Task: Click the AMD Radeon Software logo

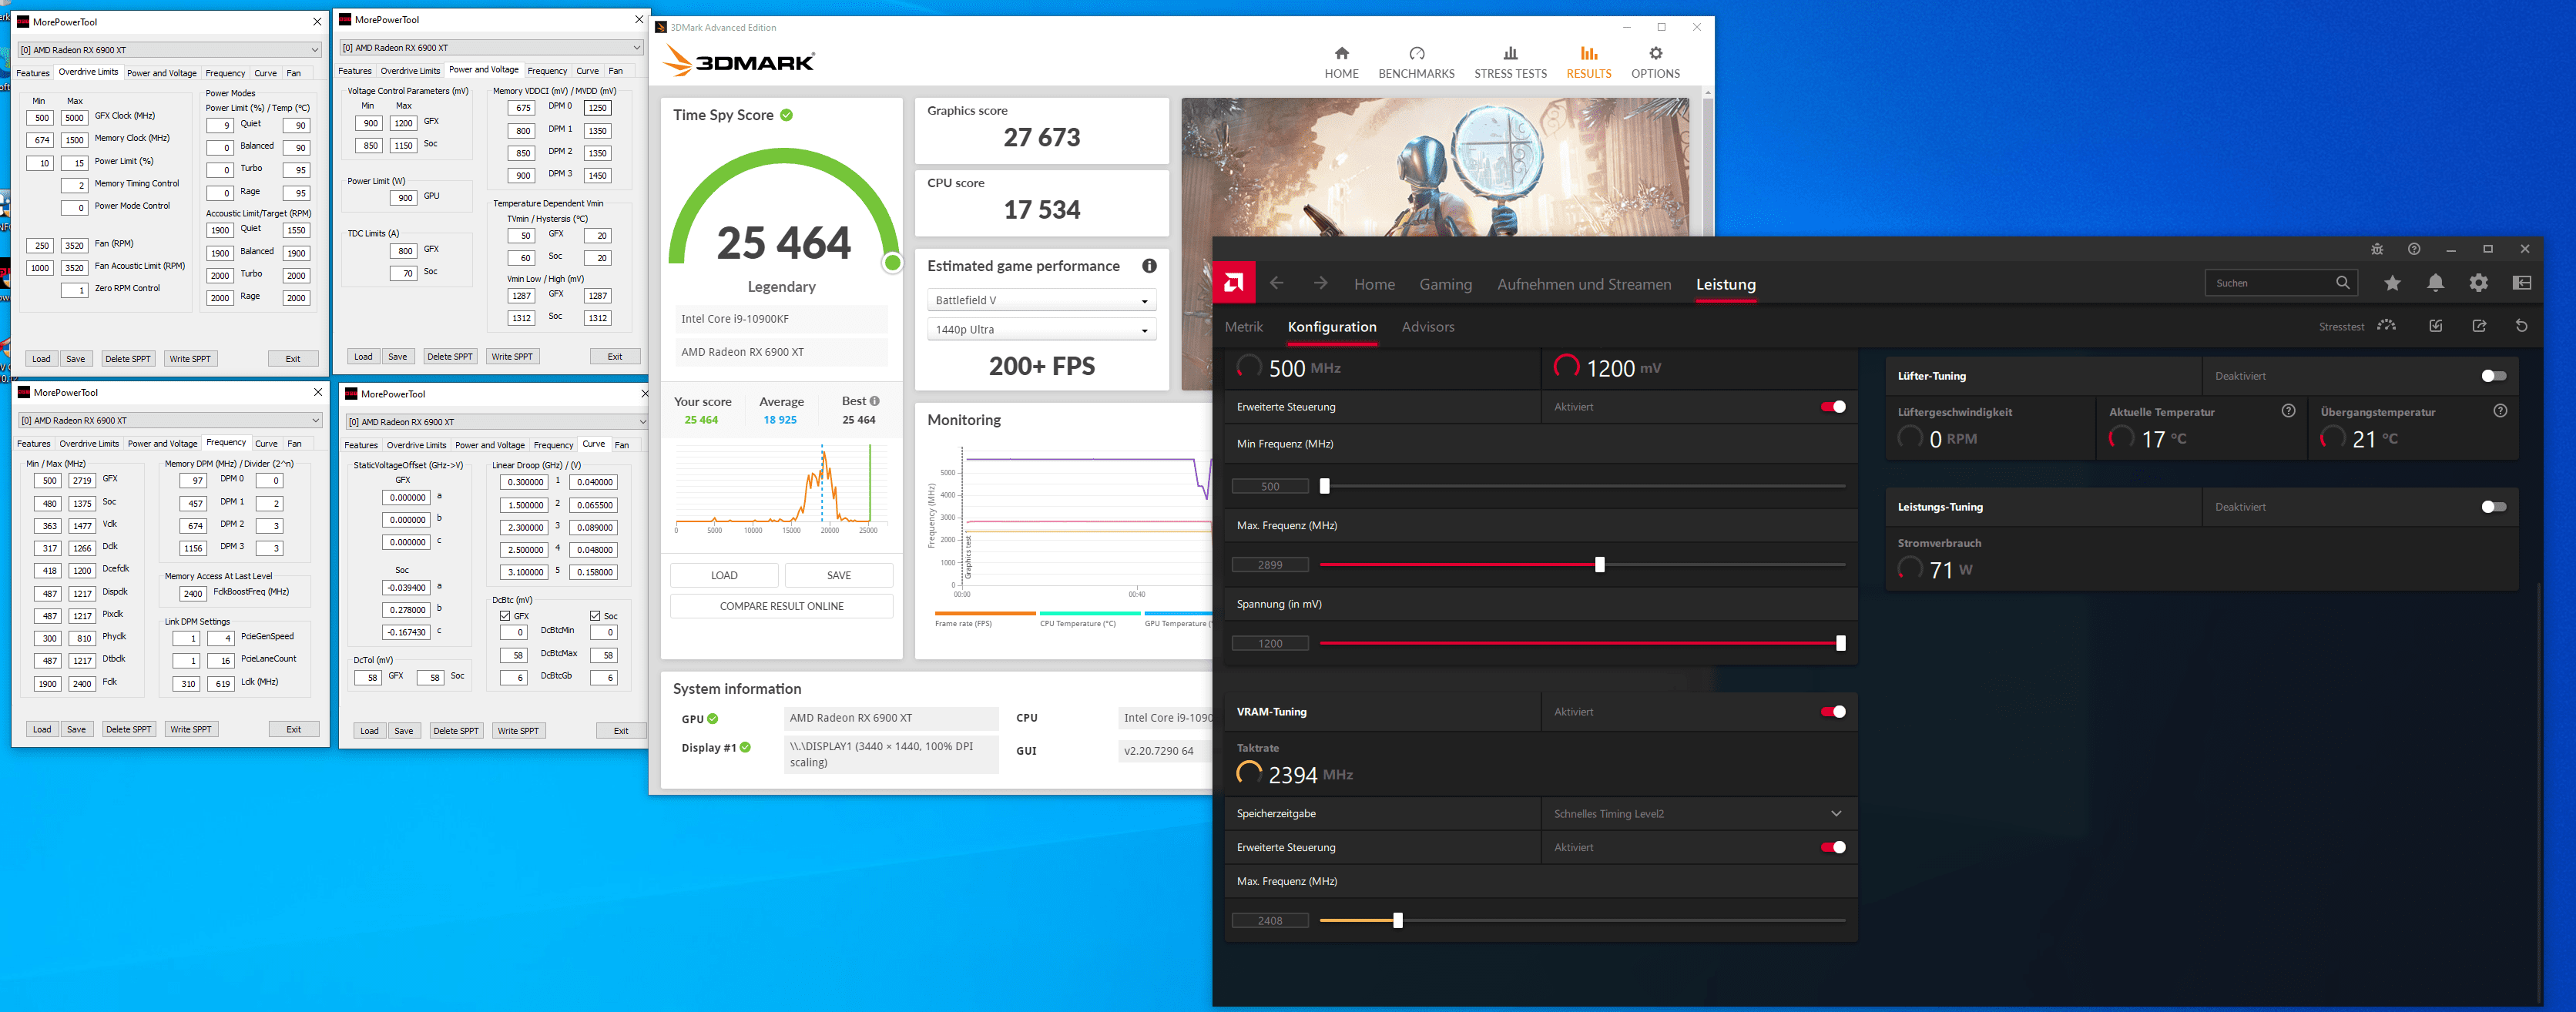Action: coord(1233,283)
